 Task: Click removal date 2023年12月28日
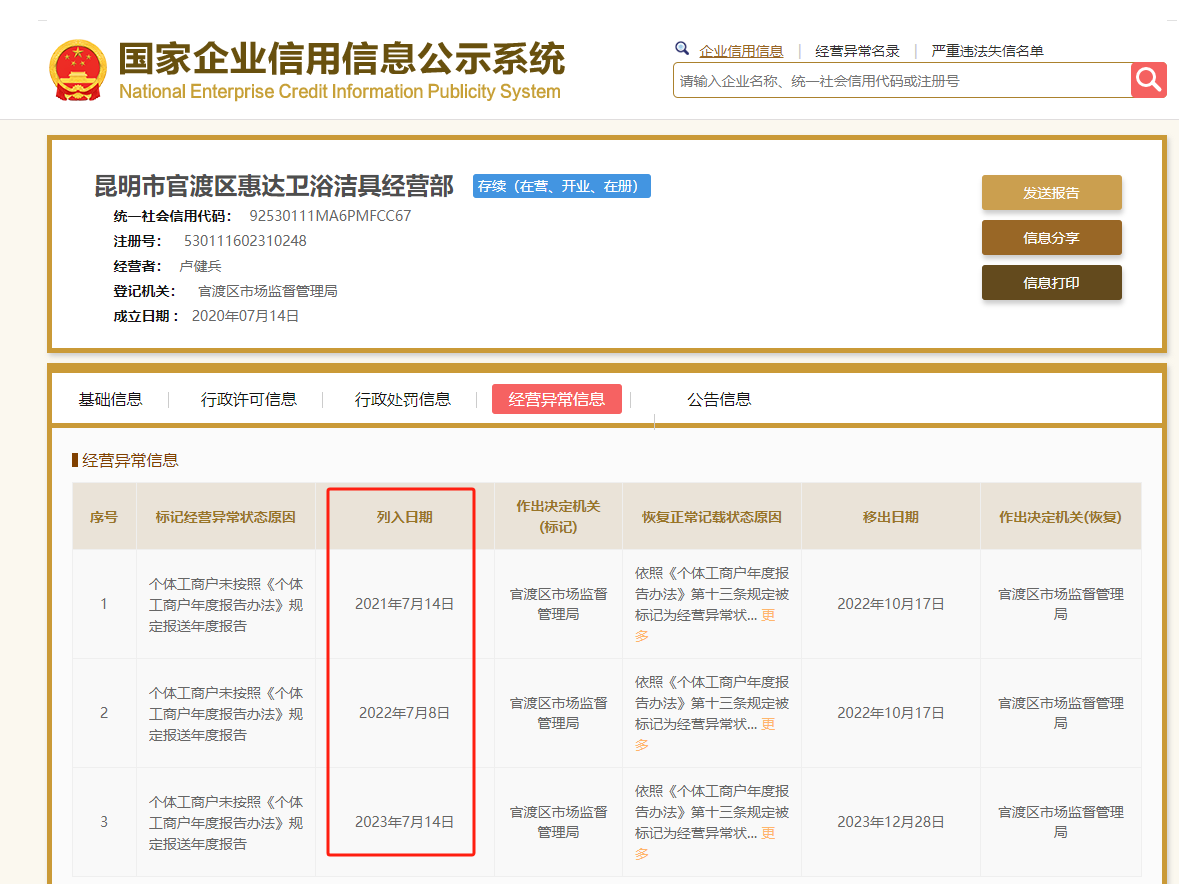[890, 822]
